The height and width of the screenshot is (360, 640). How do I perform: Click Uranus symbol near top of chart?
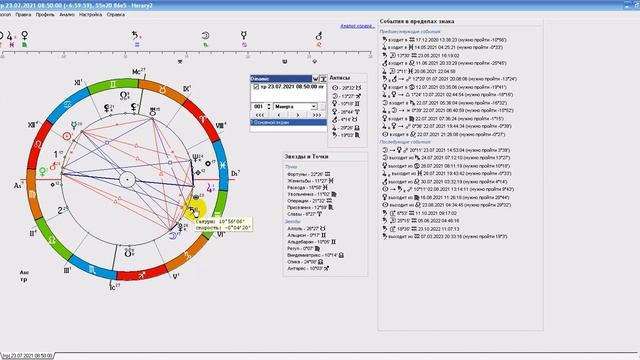(x=153, y=112)
